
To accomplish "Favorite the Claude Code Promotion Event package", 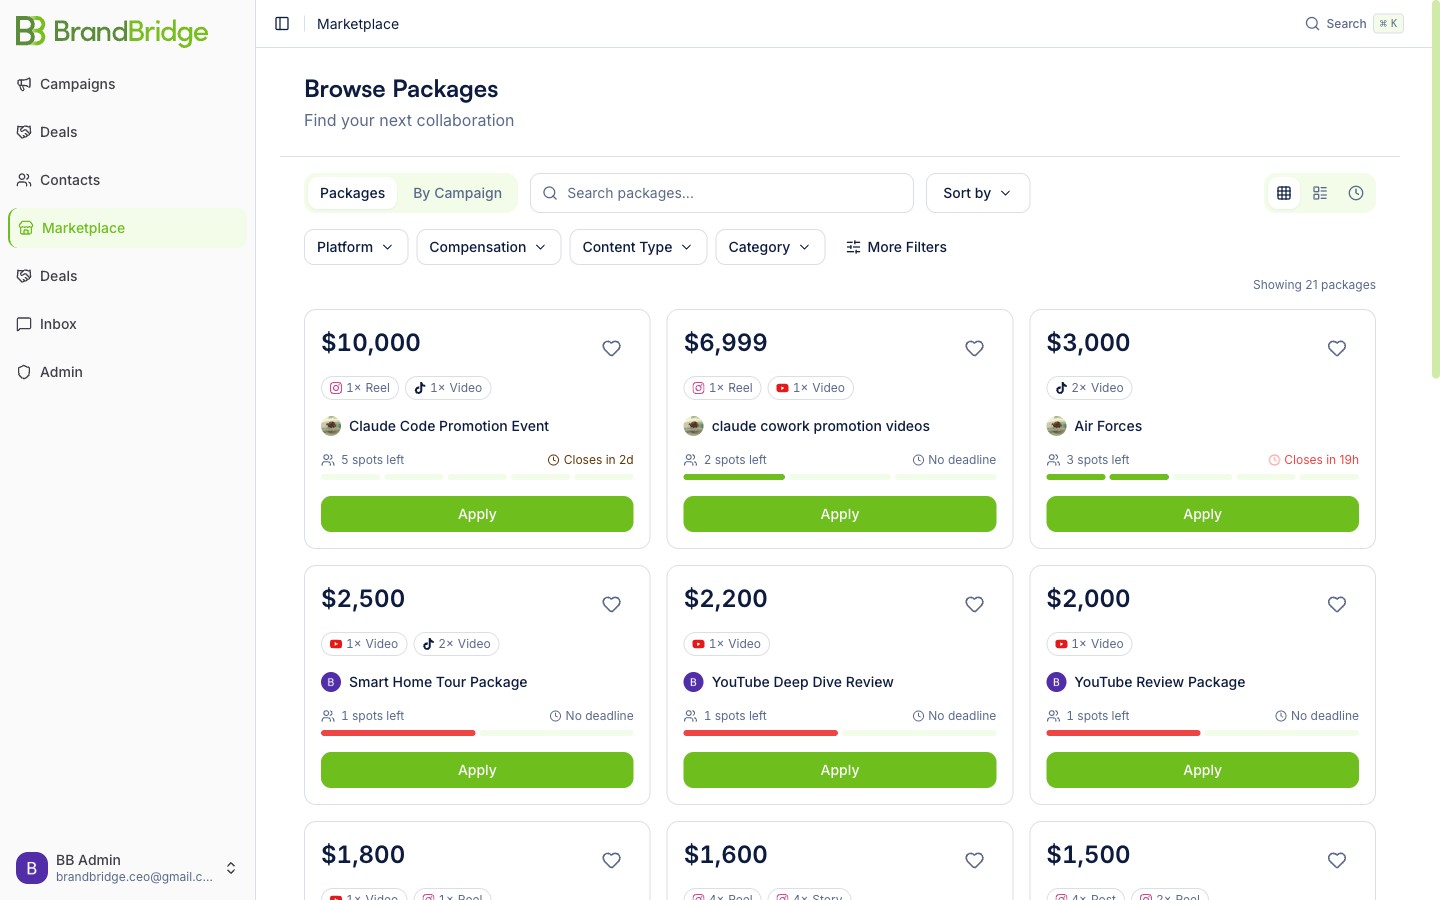I will [x=611, y=348].
